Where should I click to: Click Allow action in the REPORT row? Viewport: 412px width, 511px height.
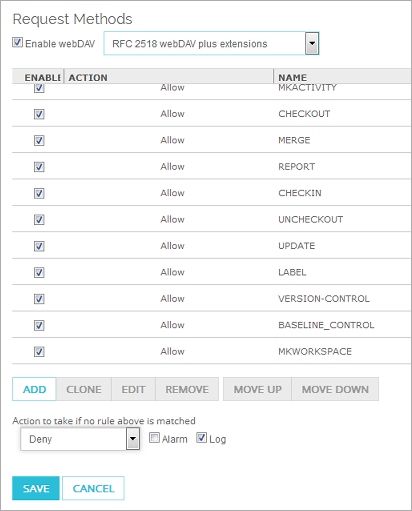(172, 167)
